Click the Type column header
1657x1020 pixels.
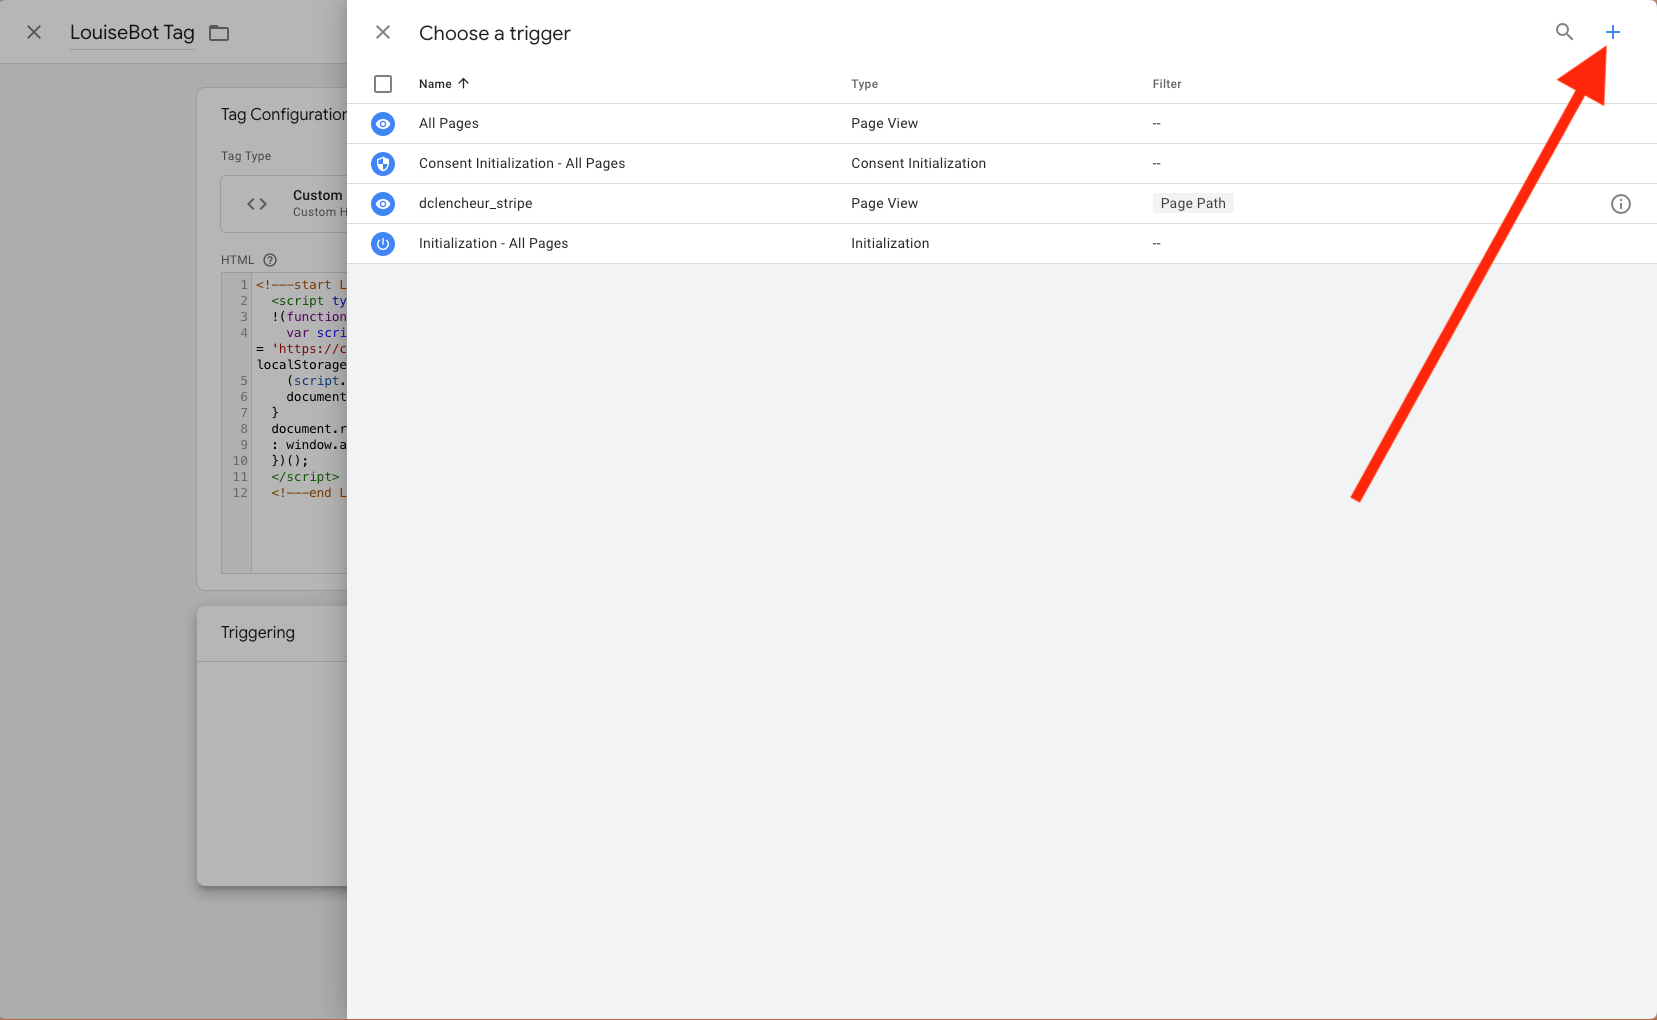click(x=865, y=84)
